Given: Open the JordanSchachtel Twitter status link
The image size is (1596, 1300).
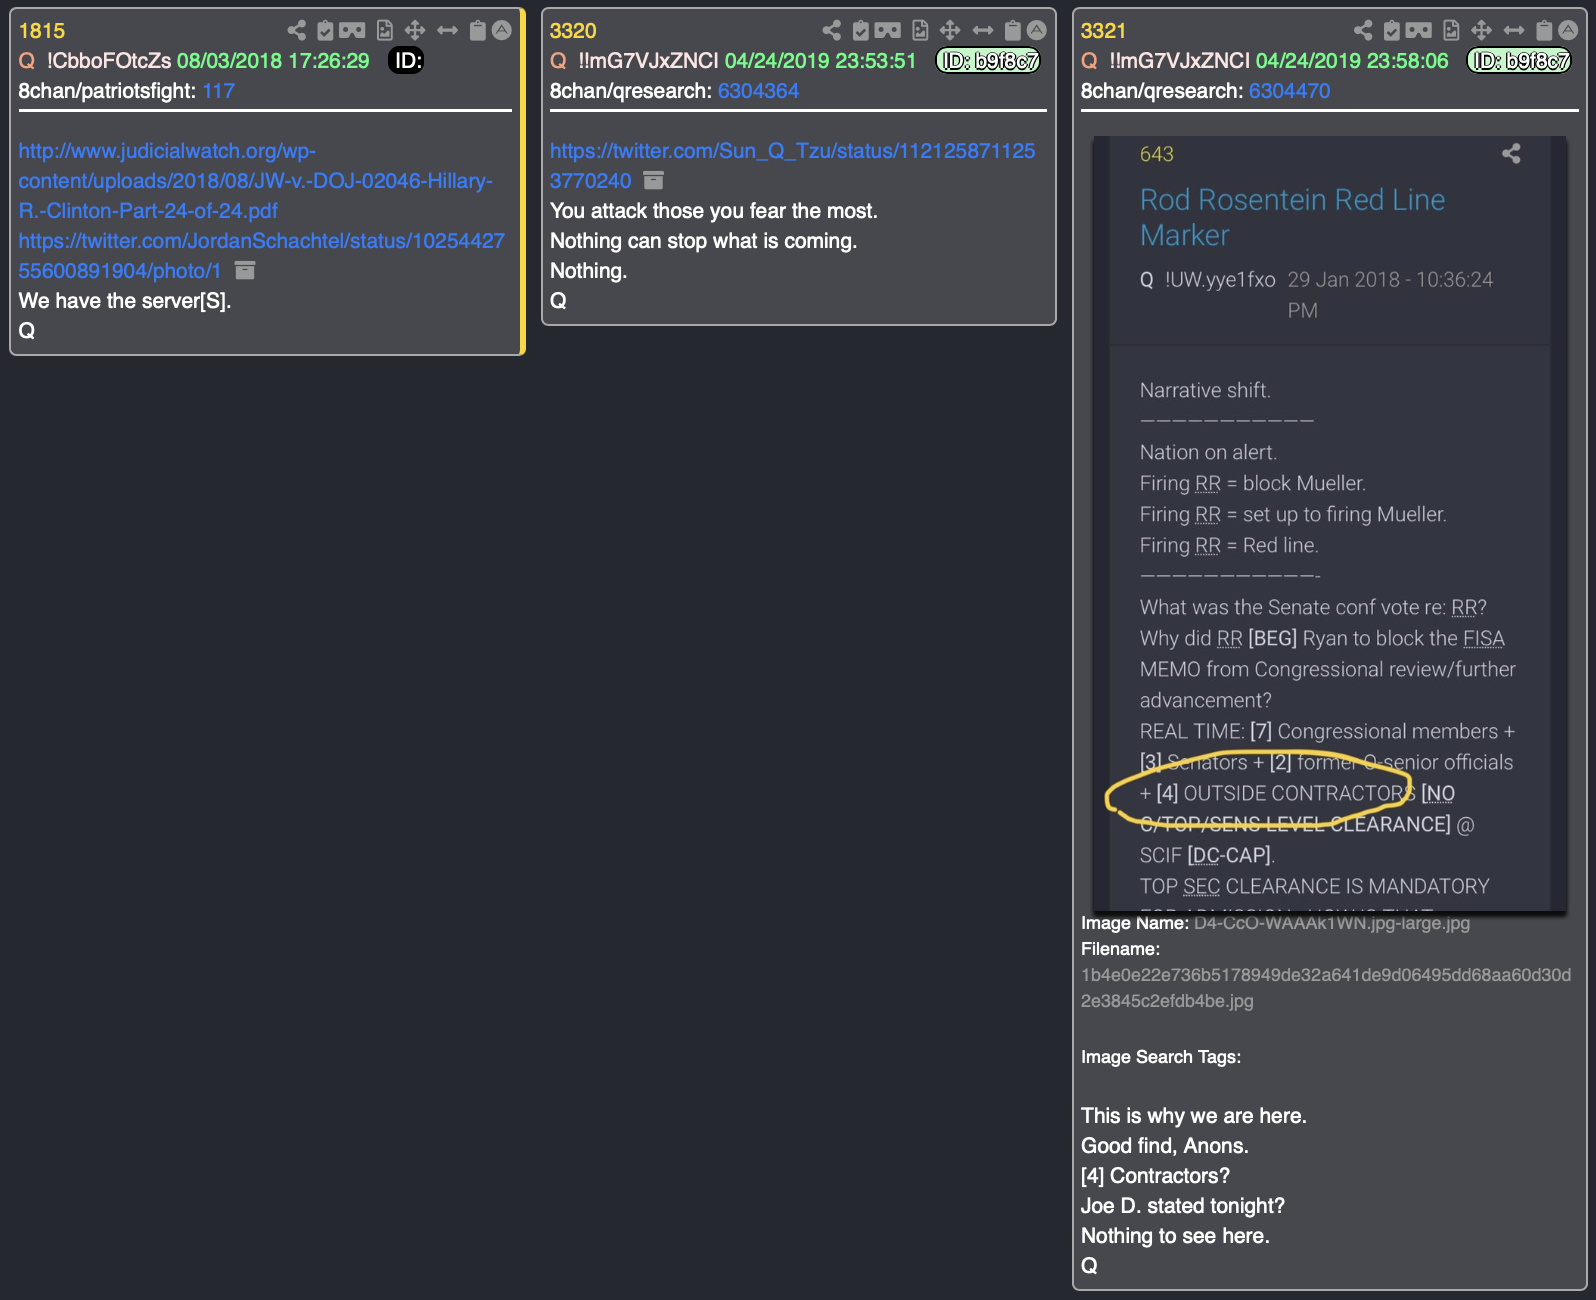Looking at the screenshot, I should coord(261,256).
